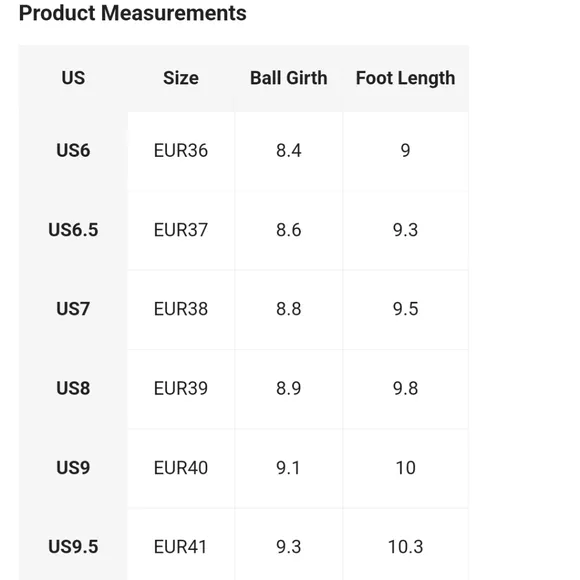Select the US9.5 row label

73,547
